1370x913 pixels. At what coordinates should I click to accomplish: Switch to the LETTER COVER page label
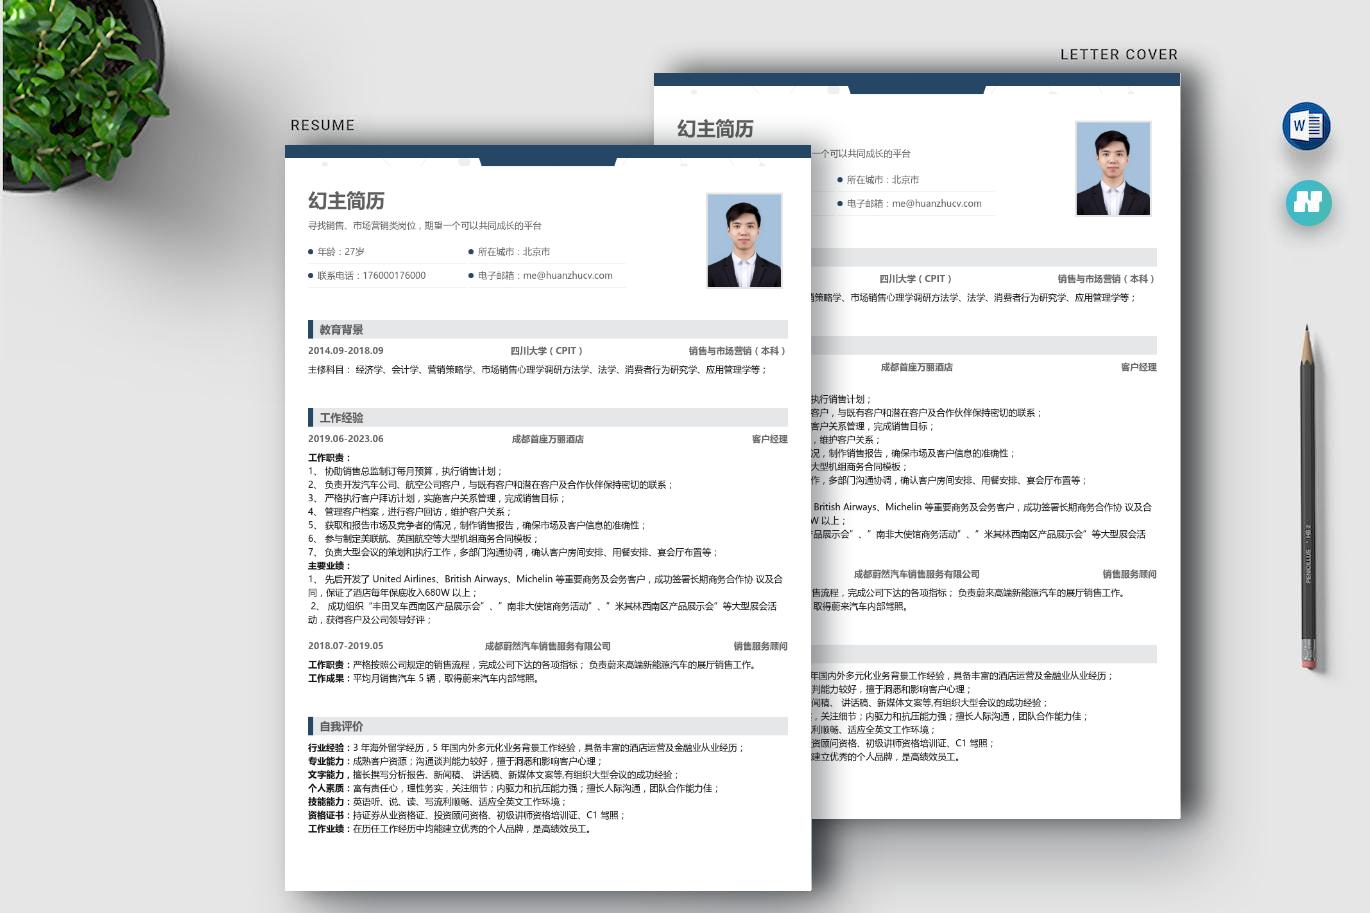tap(1118, 54)
